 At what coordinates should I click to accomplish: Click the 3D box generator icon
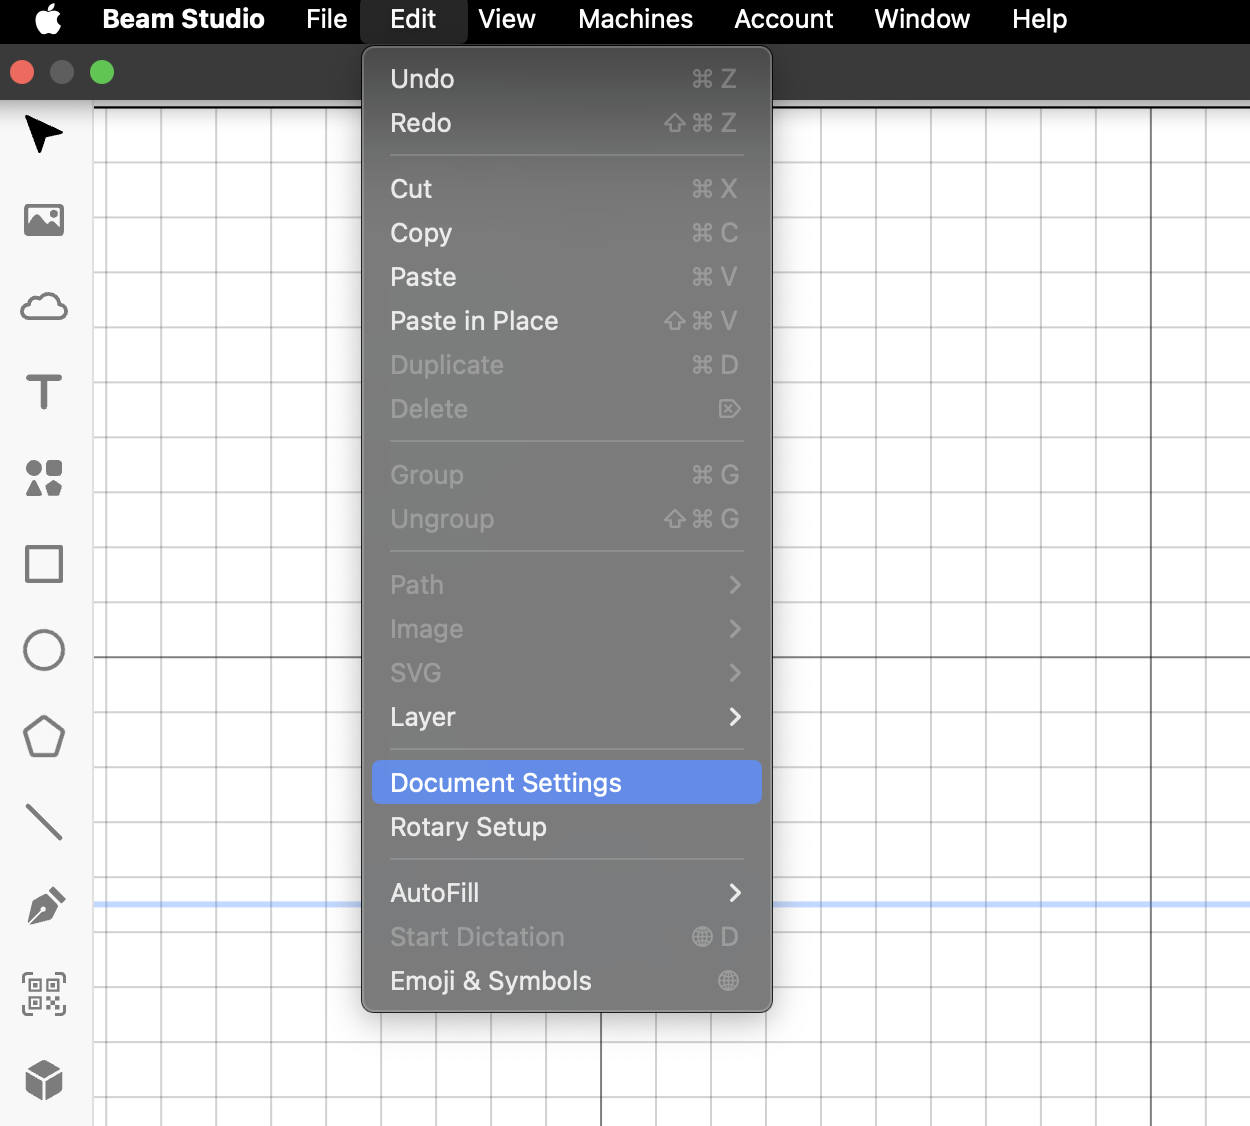click(x=44, y=1080)
